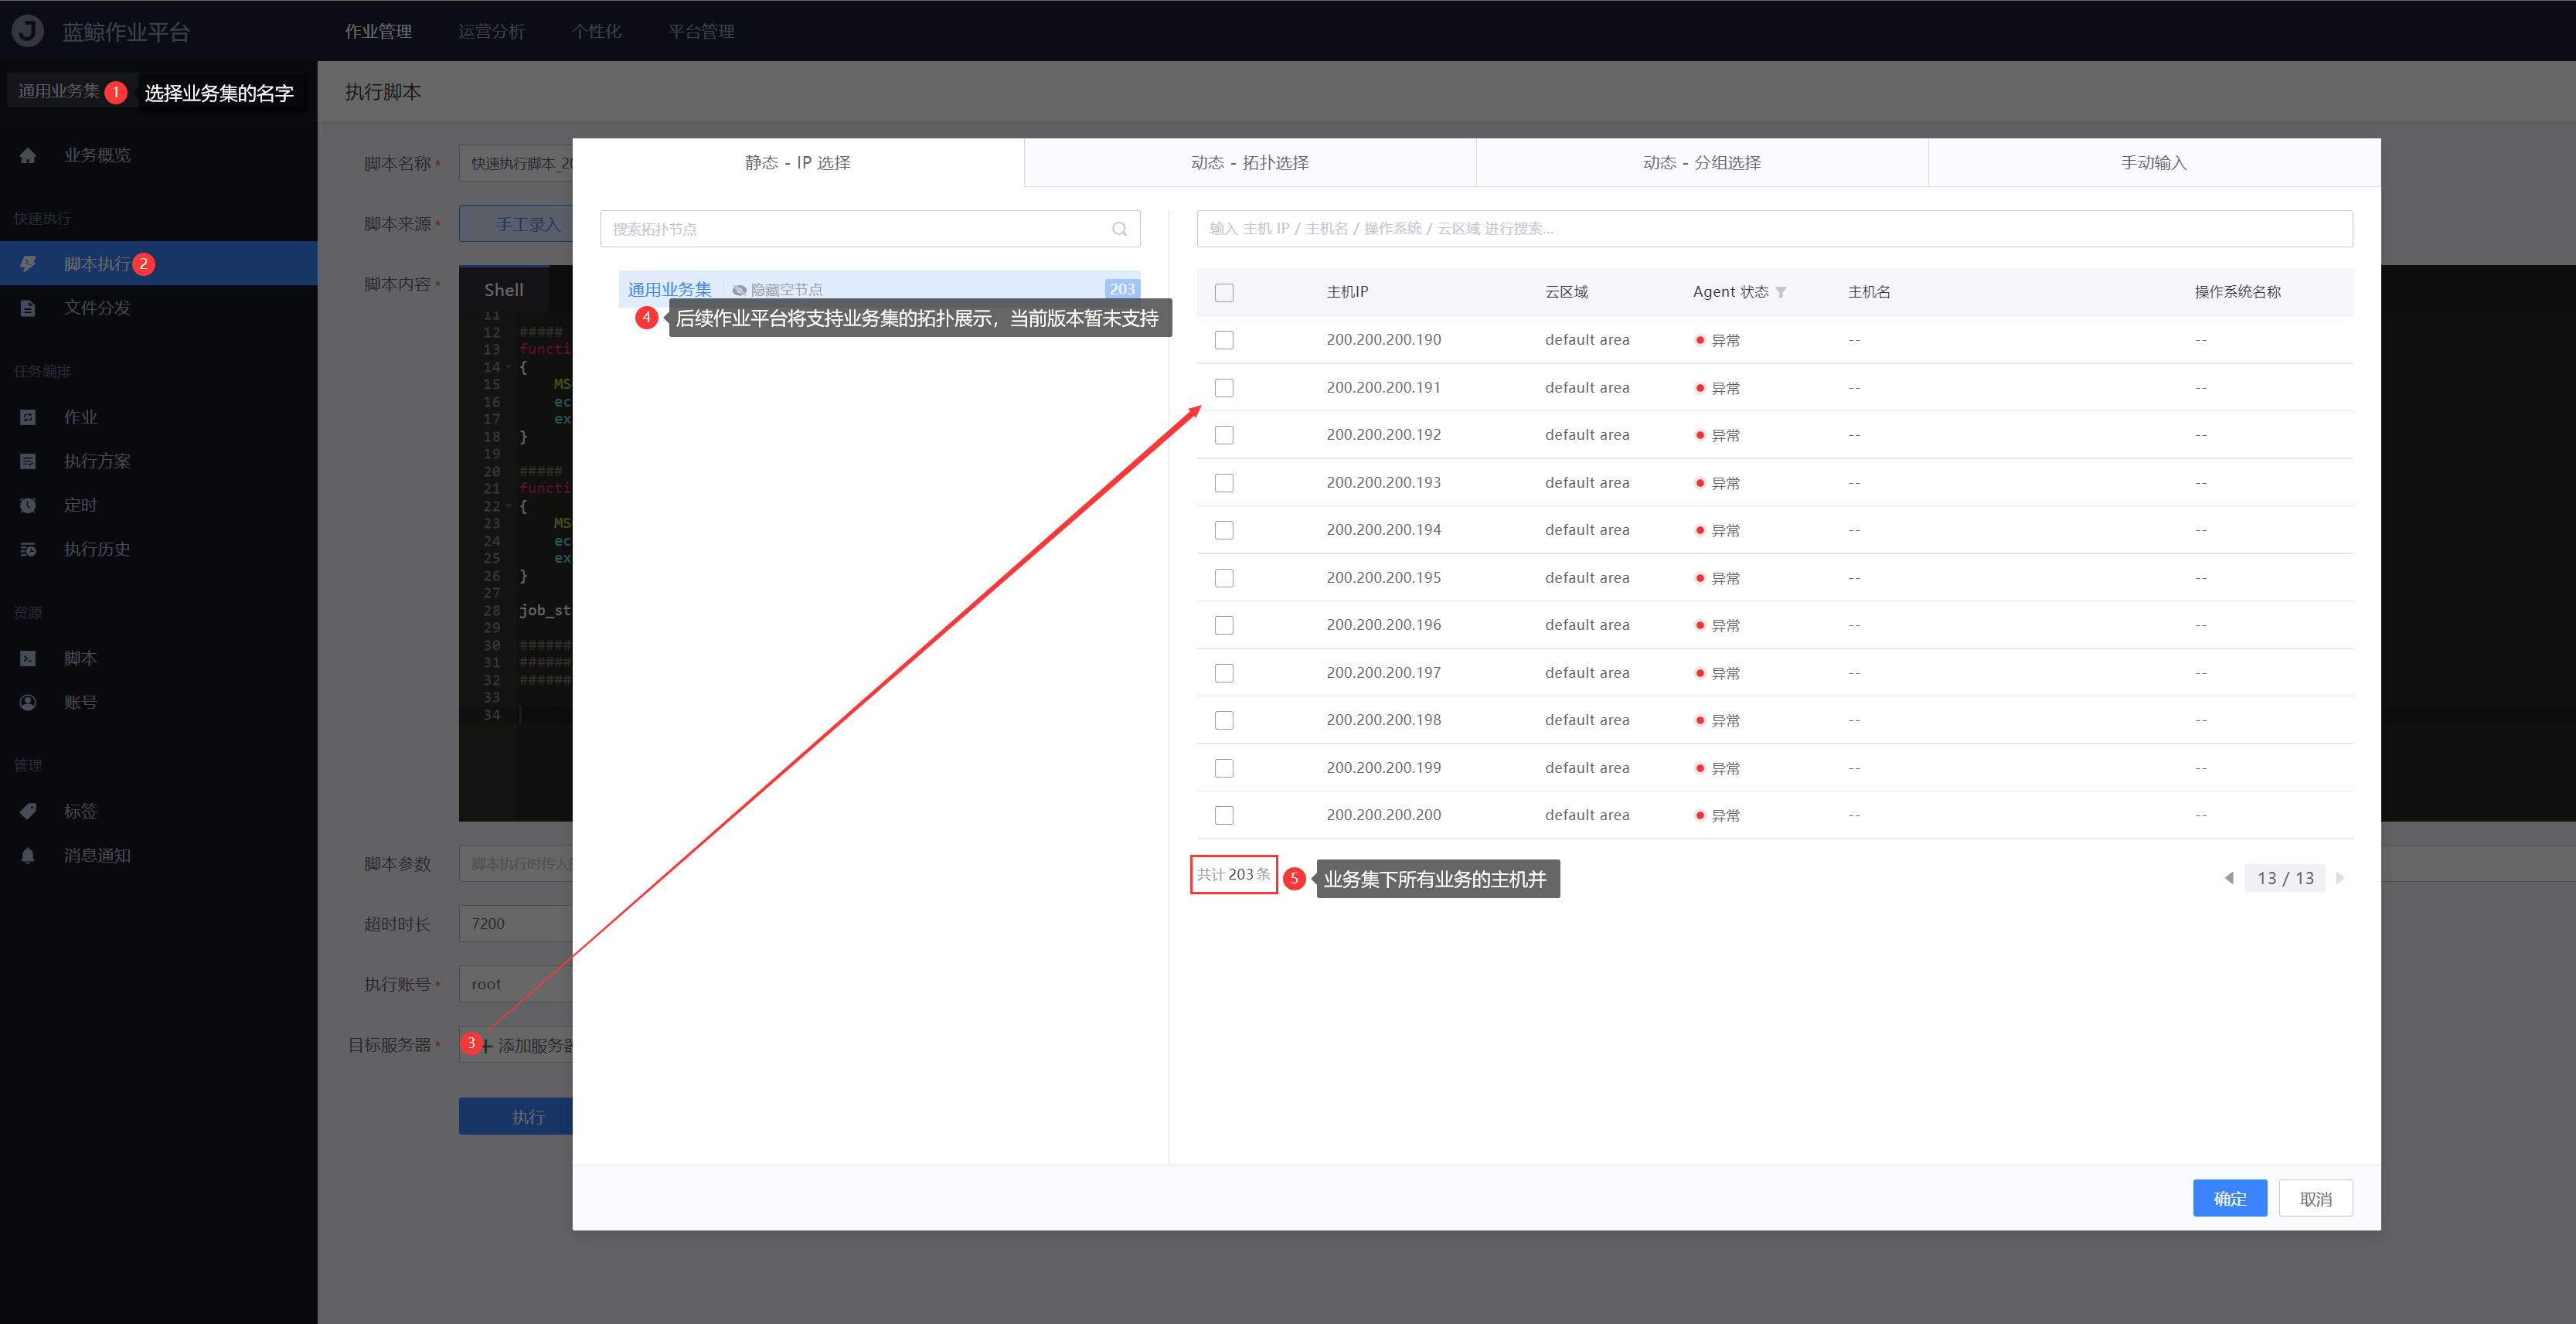The image size is (2576, 1324).
Task: Toggle 隐藏空节点 eye icon
Action: (x=739, y=290)
